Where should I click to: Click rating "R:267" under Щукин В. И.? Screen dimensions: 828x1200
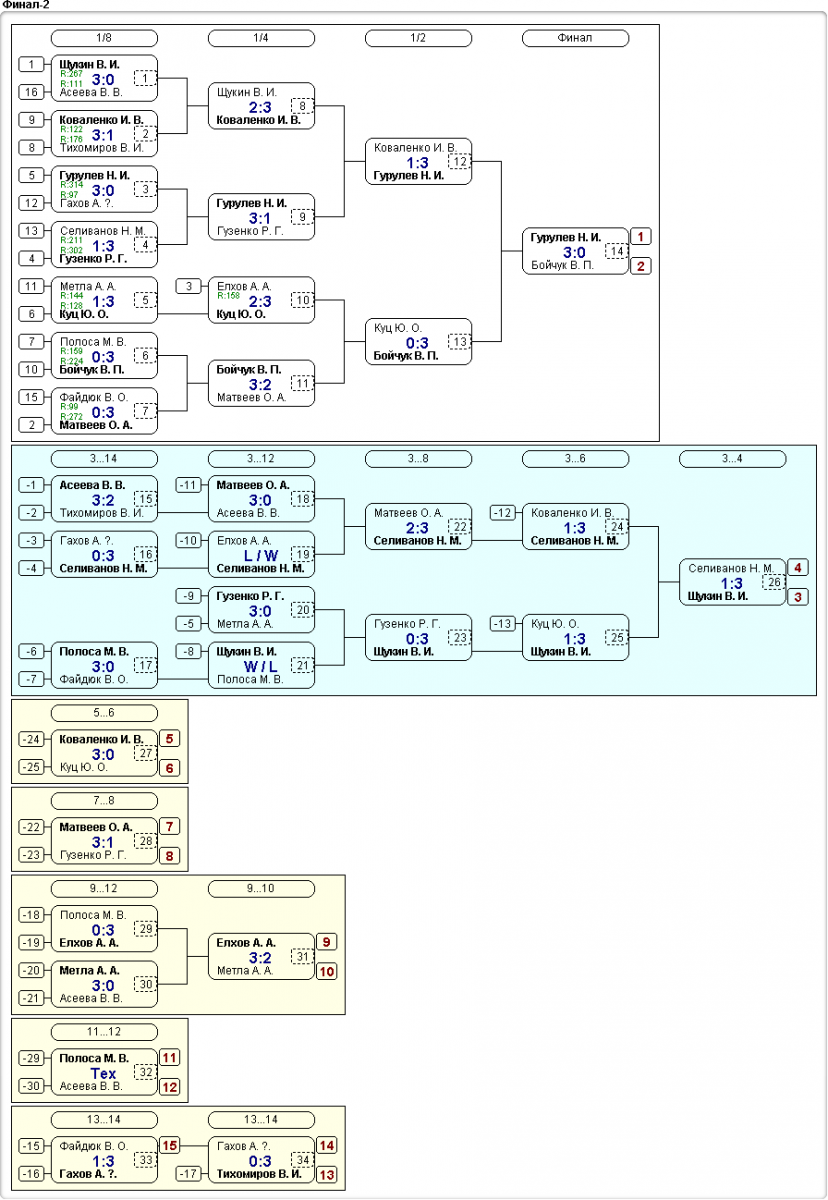(70, 74)
